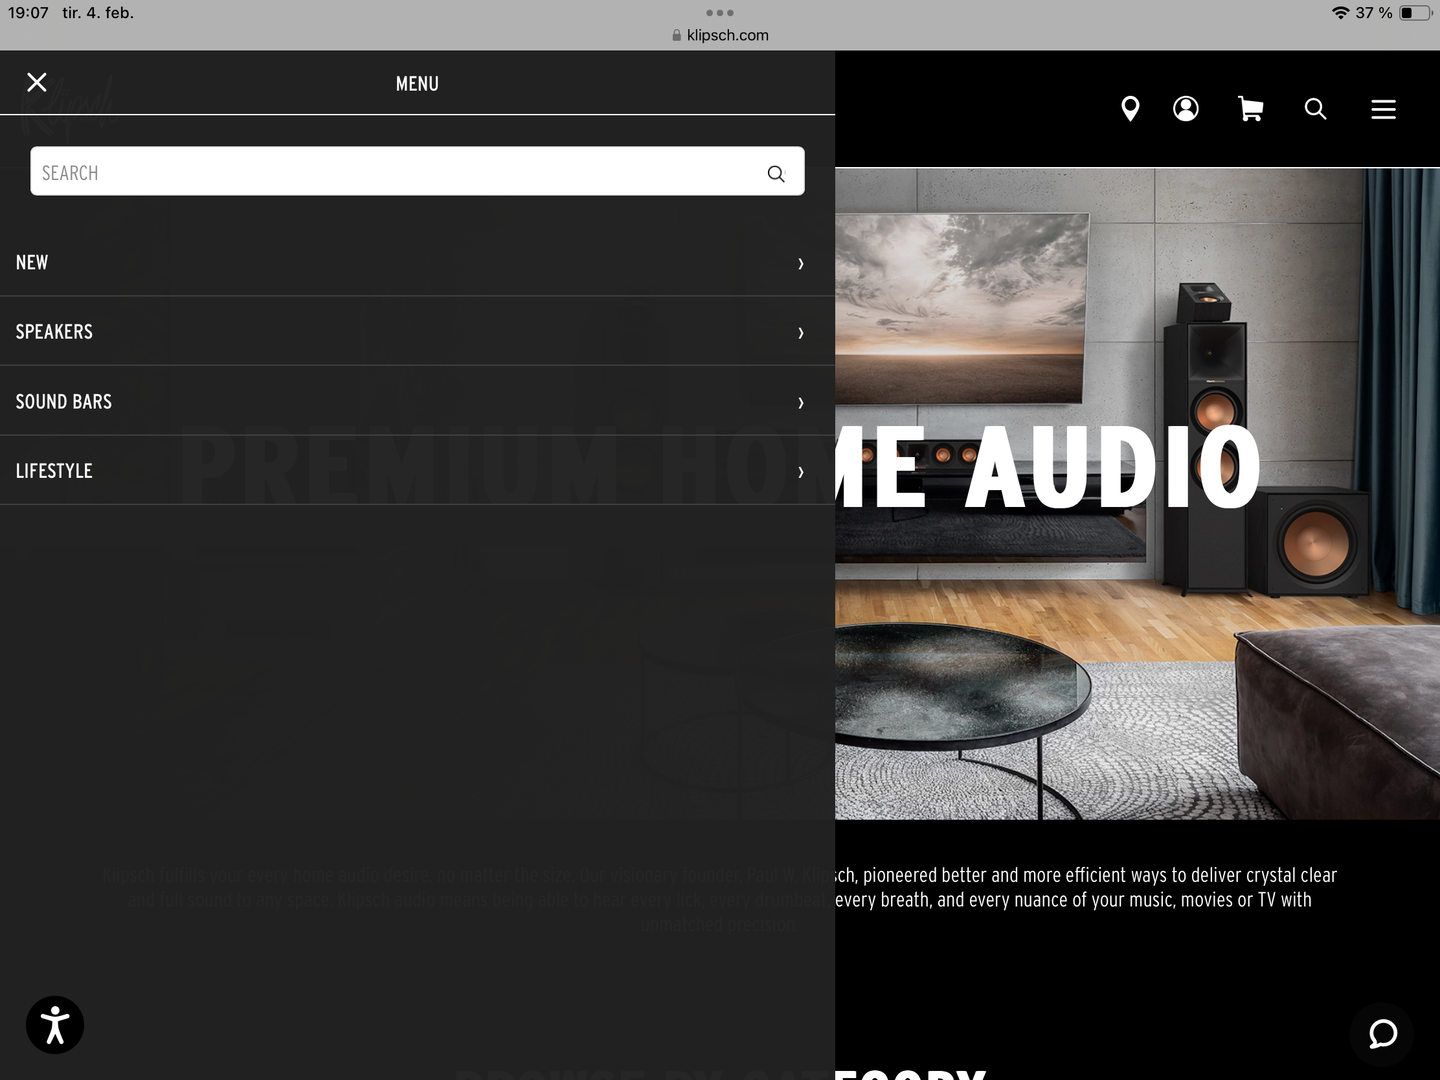This screenshot has width=1440, height=1080.
Task: Tap the hamburger menu icon in header
Action: 1383,109
